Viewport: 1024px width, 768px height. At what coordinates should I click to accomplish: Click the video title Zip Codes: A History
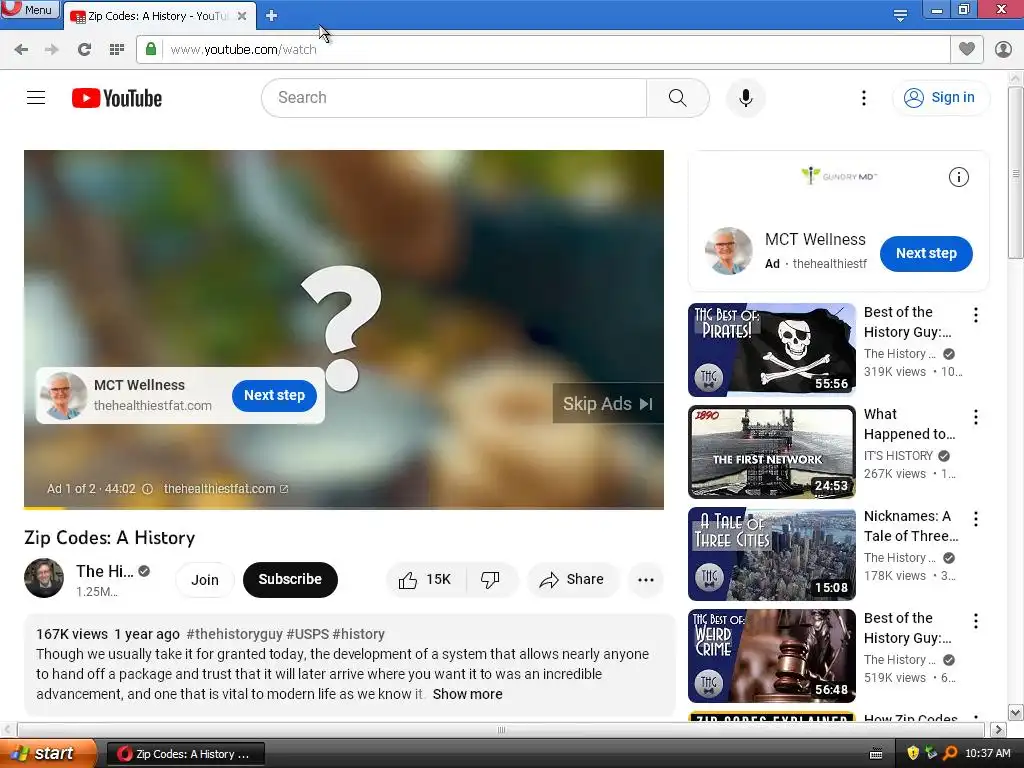tap(110, 537)
